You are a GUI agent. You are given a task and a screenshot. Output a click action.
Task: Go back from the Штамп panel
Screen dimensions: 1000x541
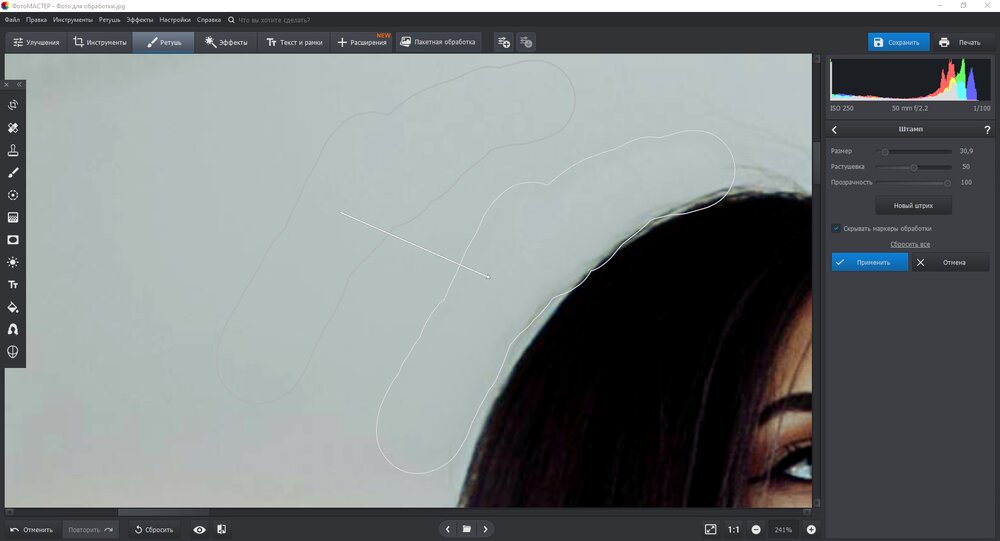click(x=835, y=130)
